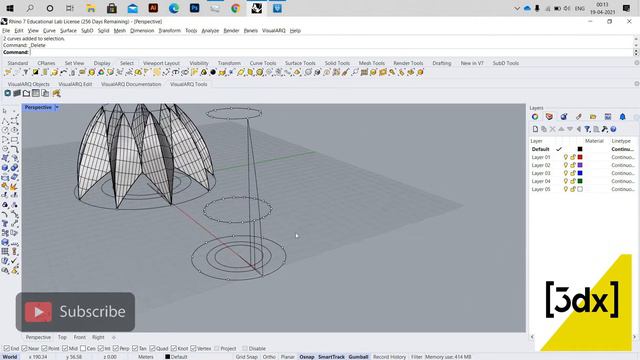Open the SubD menu
640x360 pixels.
click(87, 31)
